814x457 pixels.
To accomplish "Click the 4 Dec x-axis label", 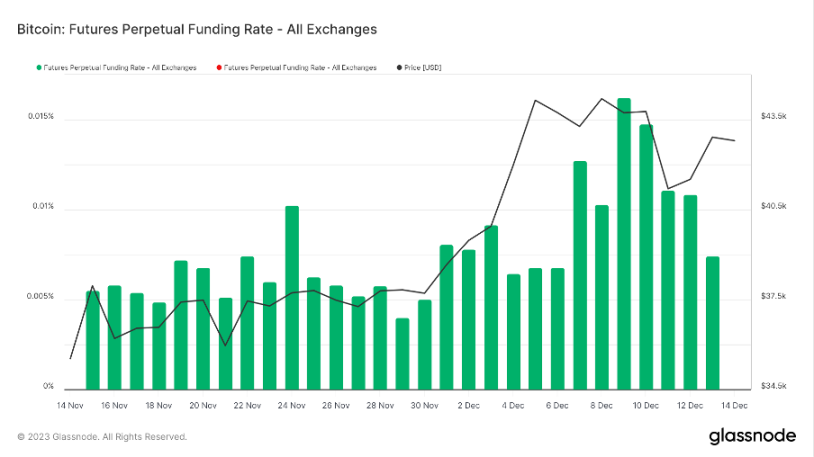I will [513, 405].
